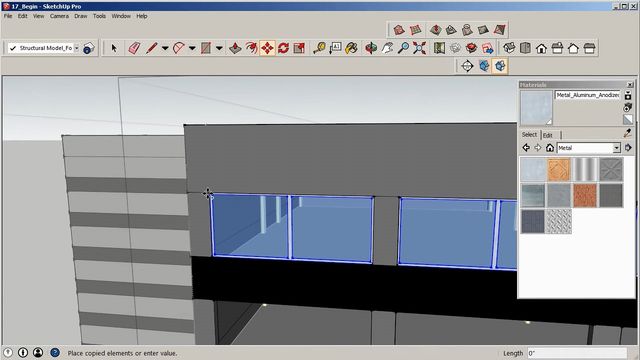Image resolution: width=640 pixels, height=360 pixels.
Task: Switch to the Materials Select tab
Action: [x=529, y=134]
